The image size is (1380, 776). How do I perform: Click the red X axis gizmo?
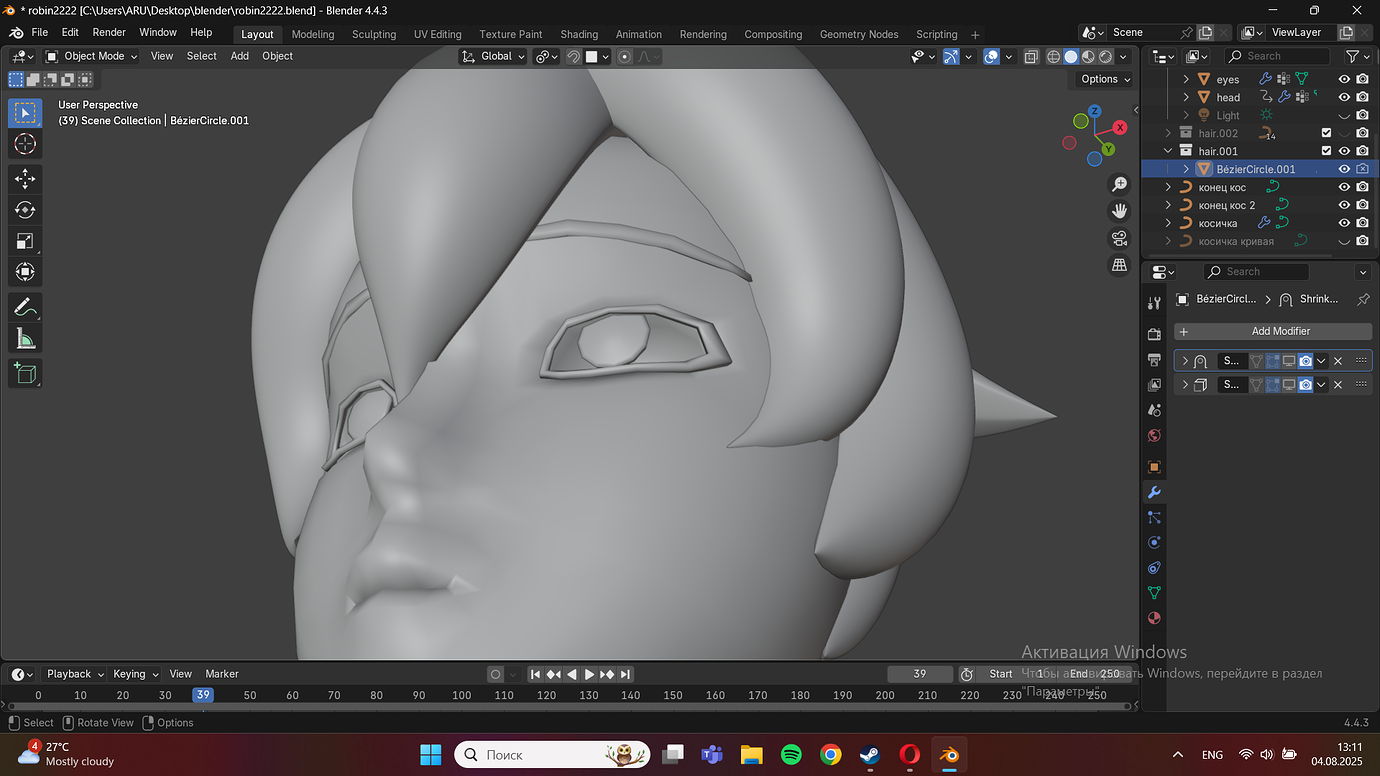point(1120,127)
